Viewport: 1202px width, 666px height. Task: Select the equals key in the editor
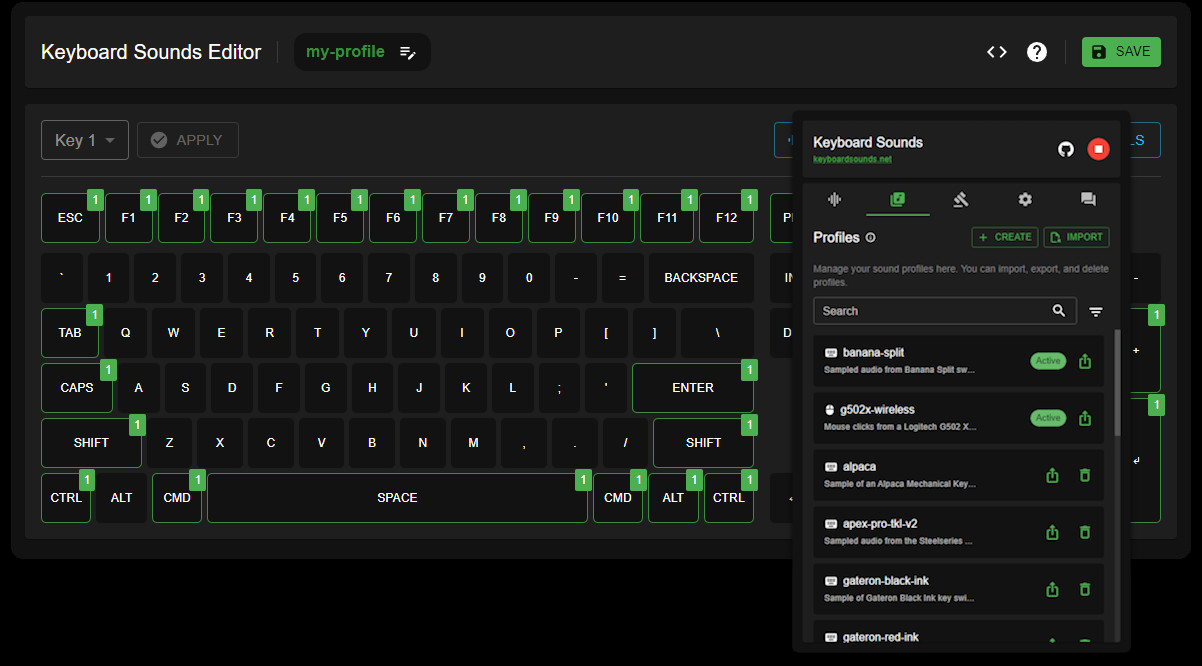click(623, 278)
